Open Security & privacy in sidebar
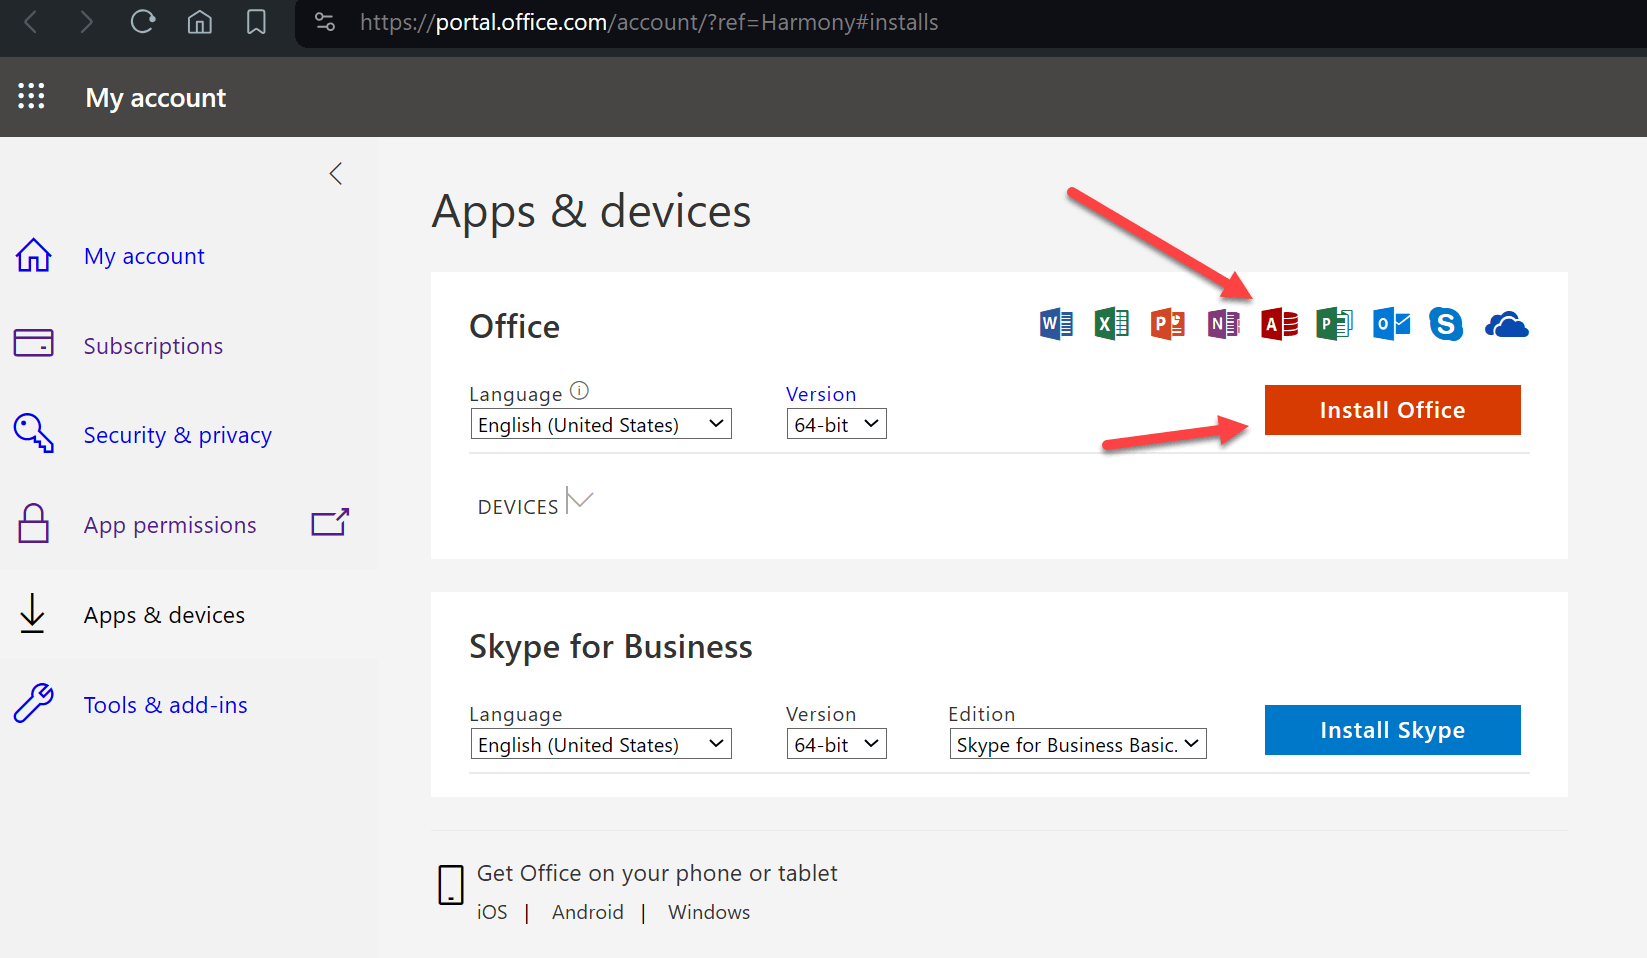This screenshot has width=1647, height=958. 178,435
